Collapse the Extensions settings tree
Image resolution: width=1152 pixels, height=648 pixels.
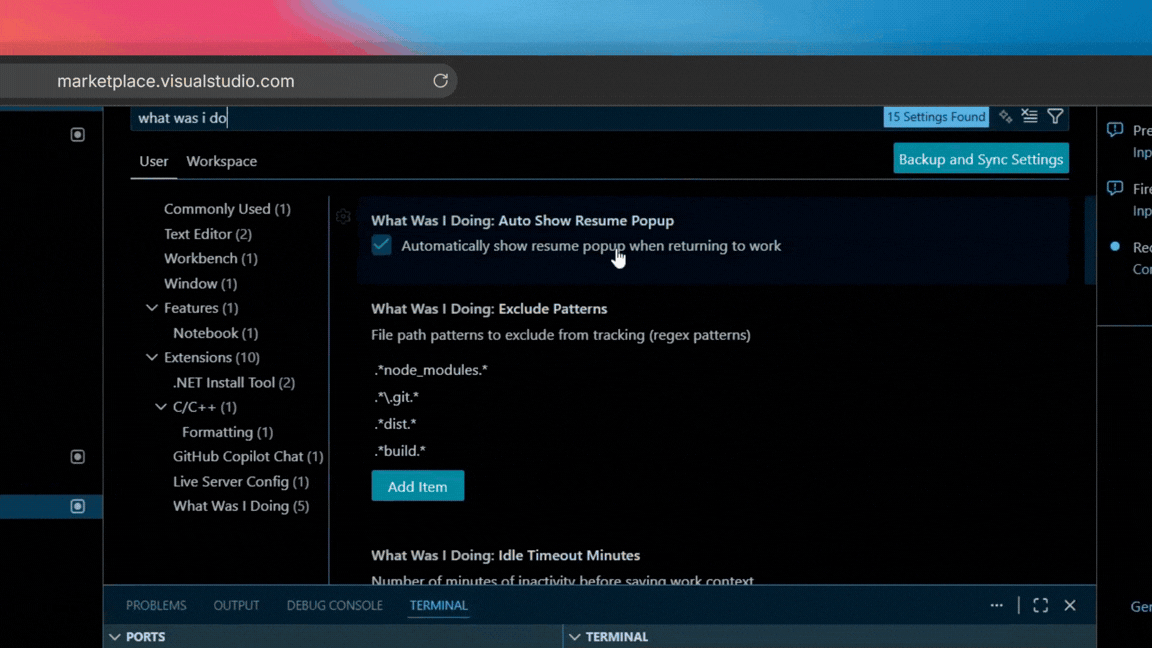click(152, 357)
